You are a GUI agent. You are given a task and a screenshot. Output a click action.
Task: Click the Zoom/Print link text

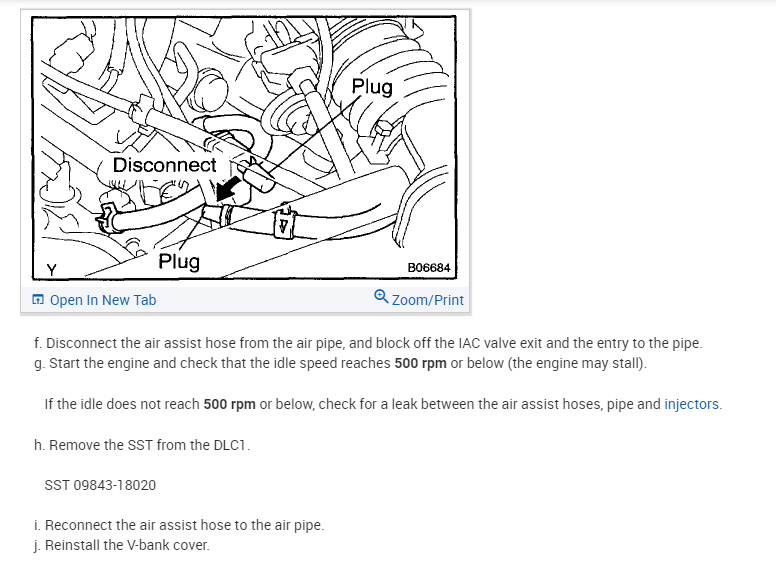[428, 300]
